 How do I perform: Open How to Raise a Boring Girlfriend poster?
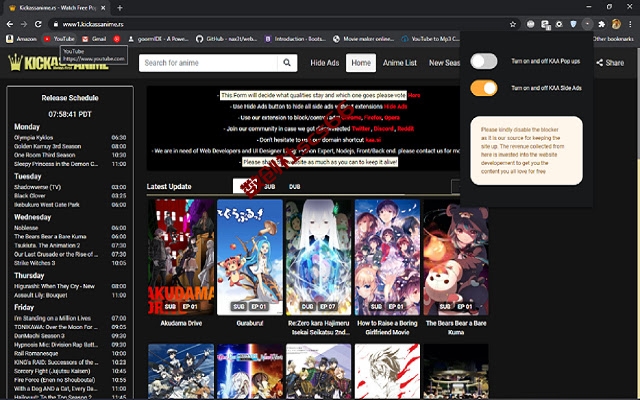(387, 257)
